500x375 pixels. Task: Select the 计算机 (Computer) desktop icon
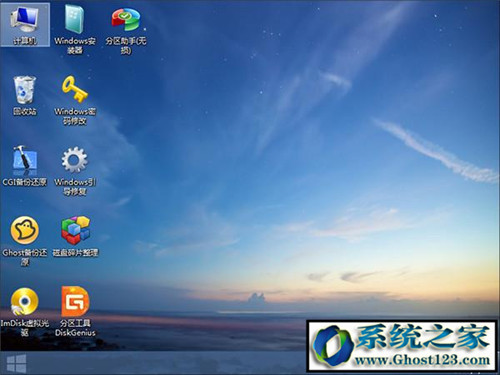pyautogui.click(x=25, y=25)
